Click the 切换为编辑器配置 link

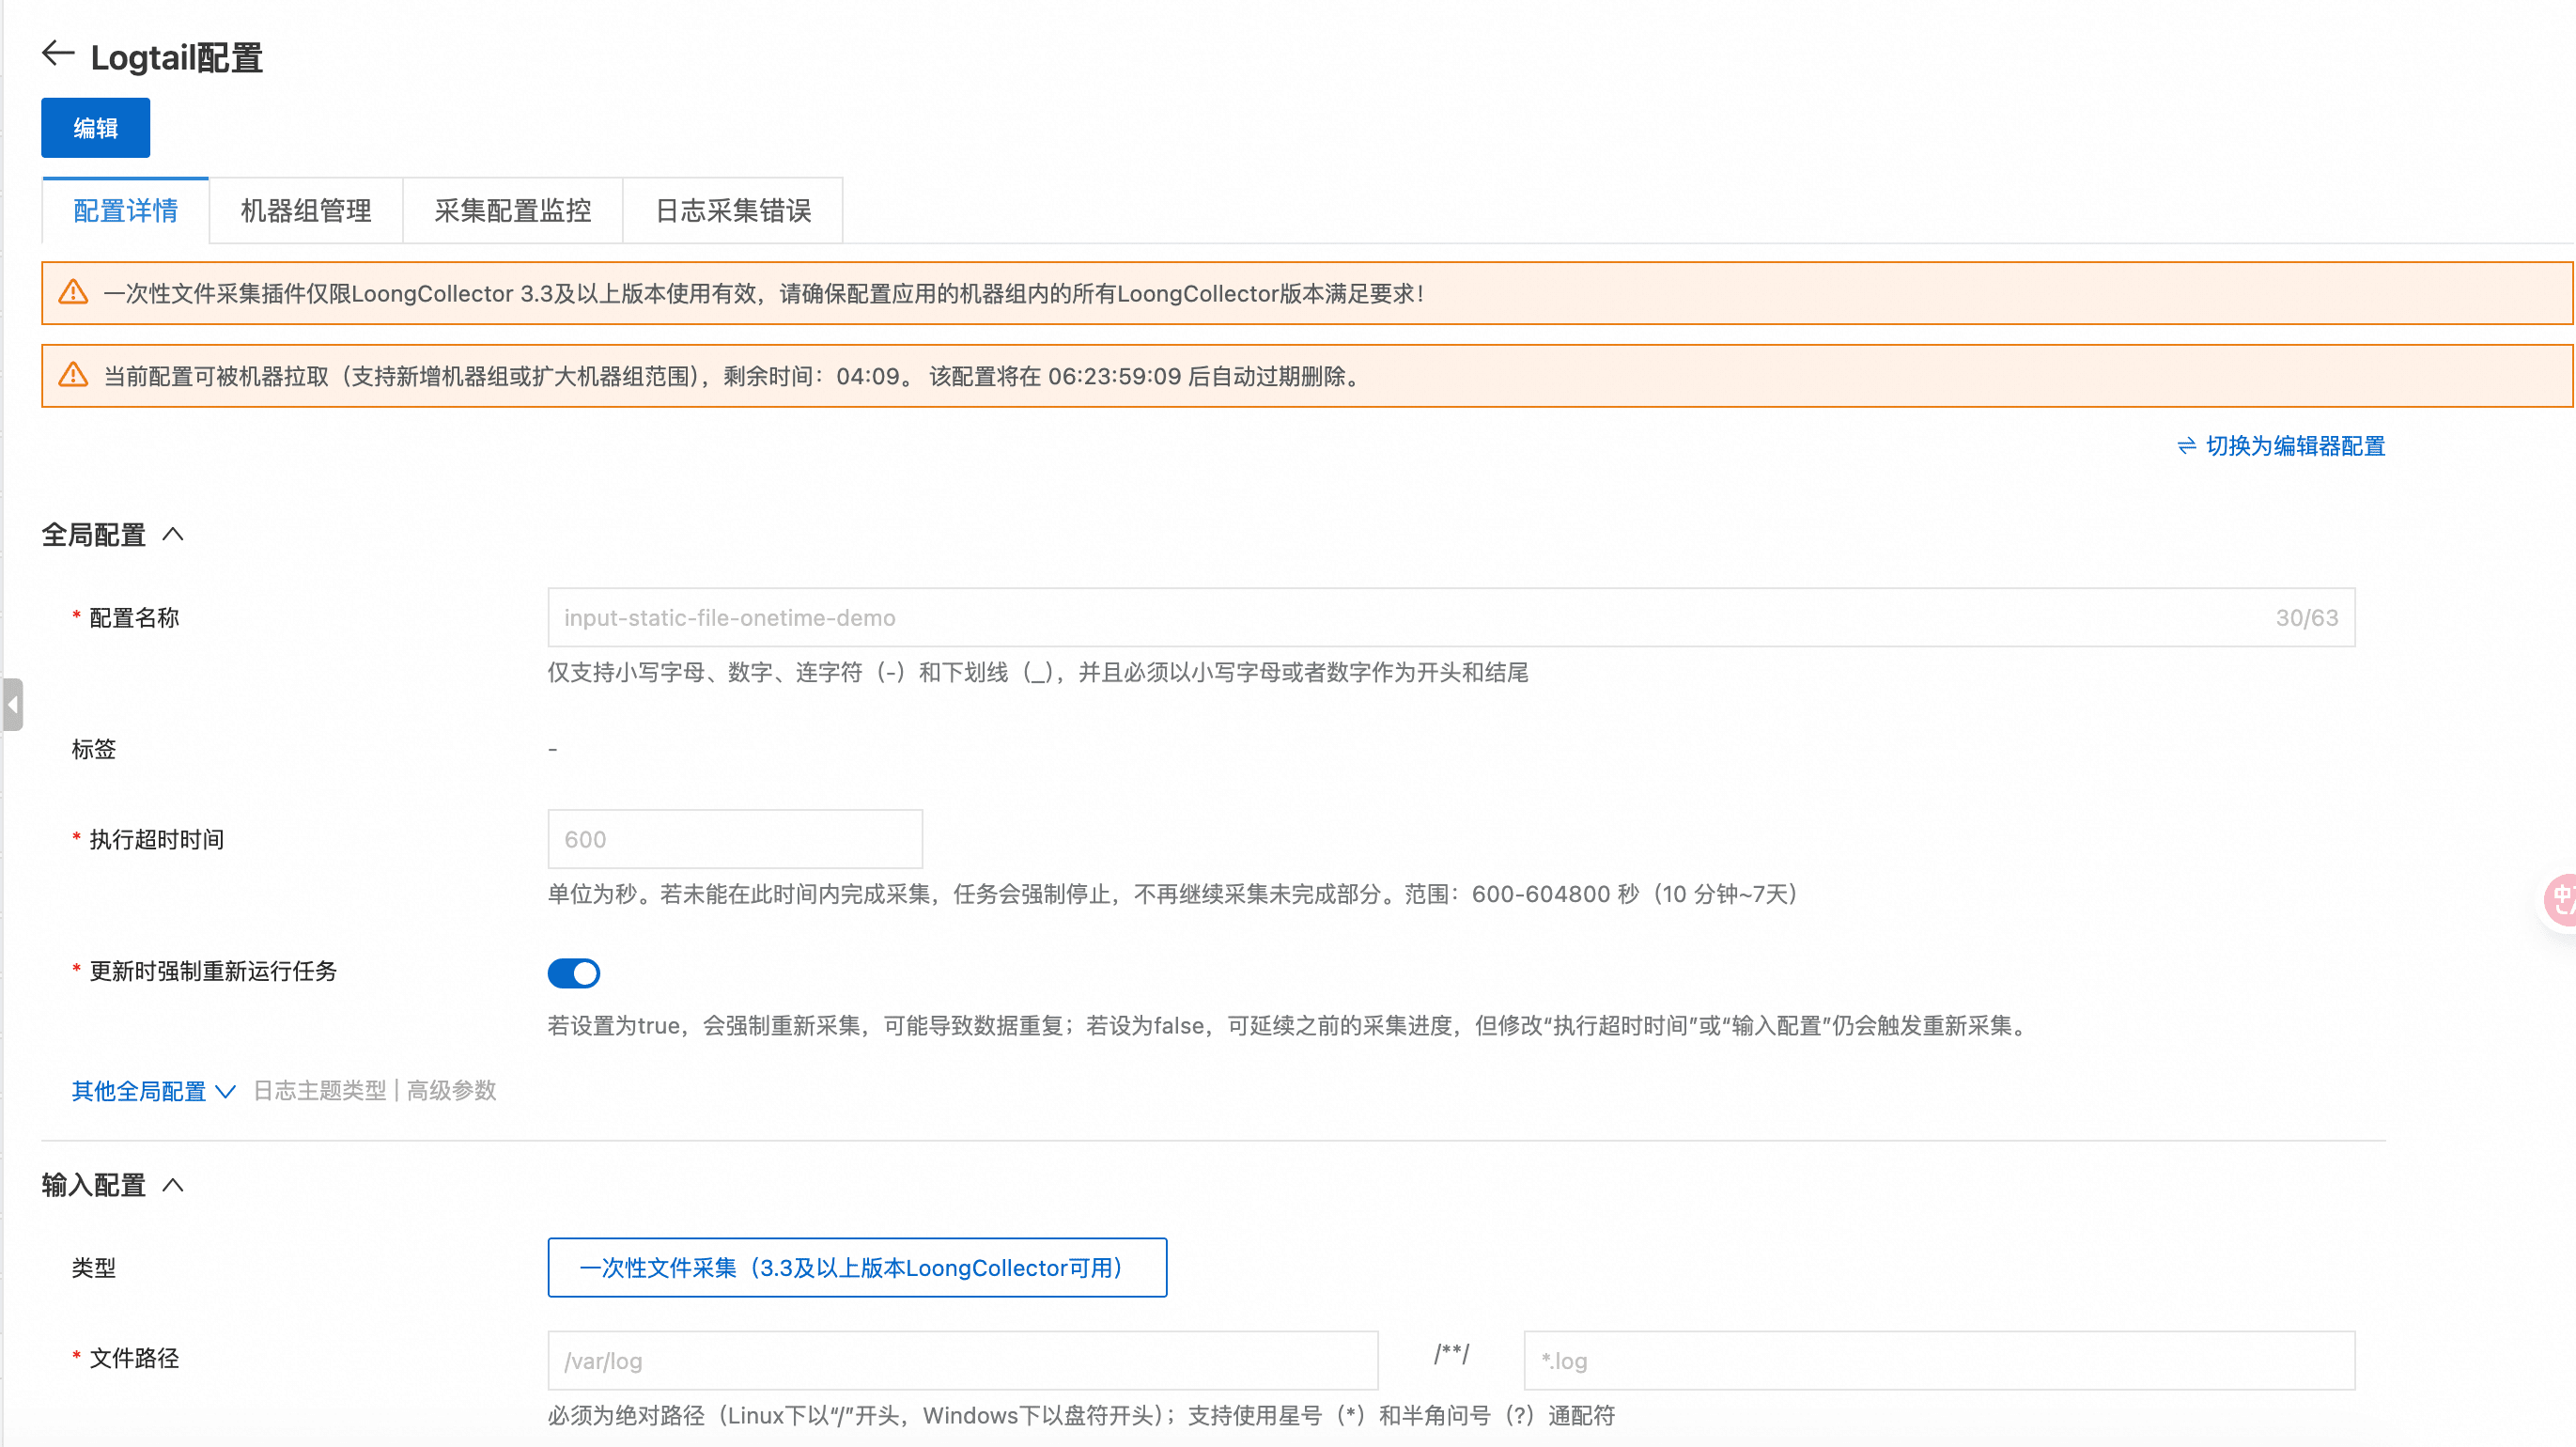click(x=2295, y=446)
